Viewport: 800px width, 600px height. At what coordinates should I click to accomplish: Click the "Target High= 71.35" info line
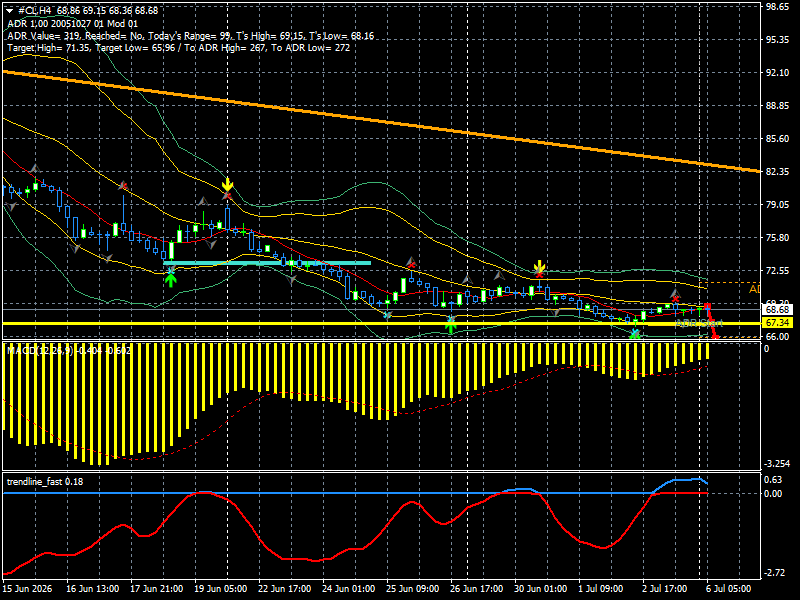(179, 47)
